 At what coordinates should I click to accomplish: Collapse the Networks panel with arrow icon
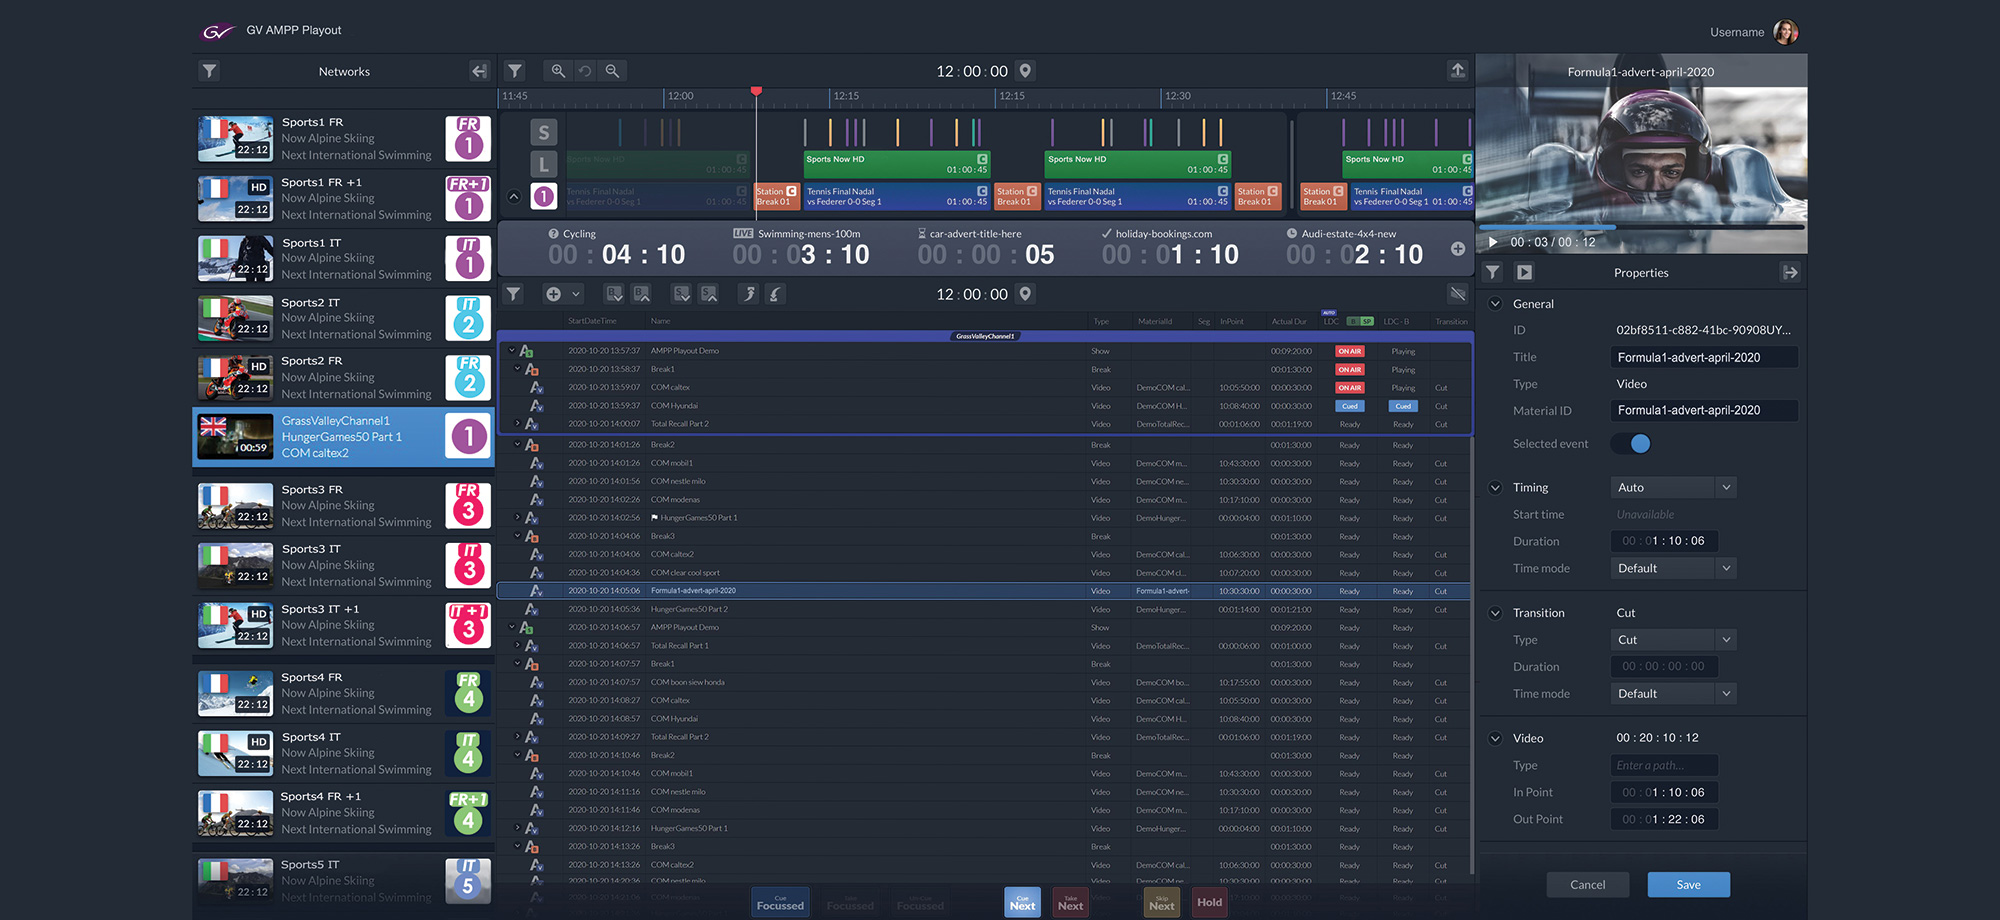[x=479, y=71]
